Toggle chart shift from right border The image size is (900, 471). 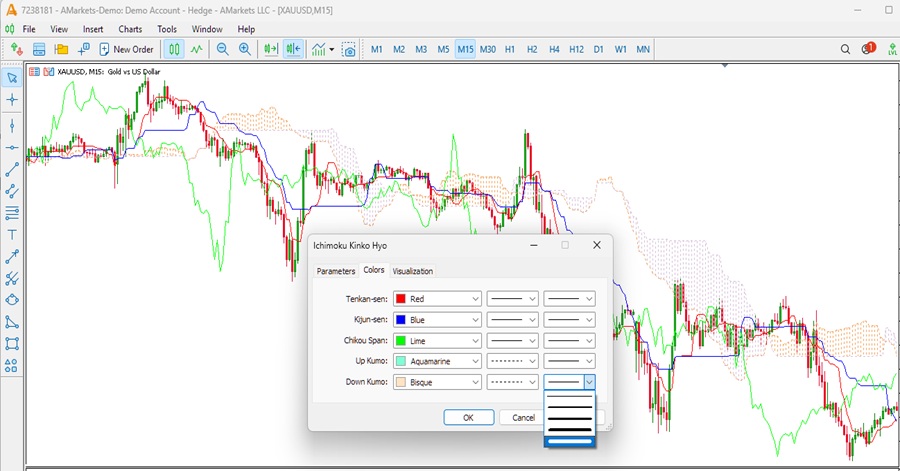pyautogui.click(x=293, y=49)
